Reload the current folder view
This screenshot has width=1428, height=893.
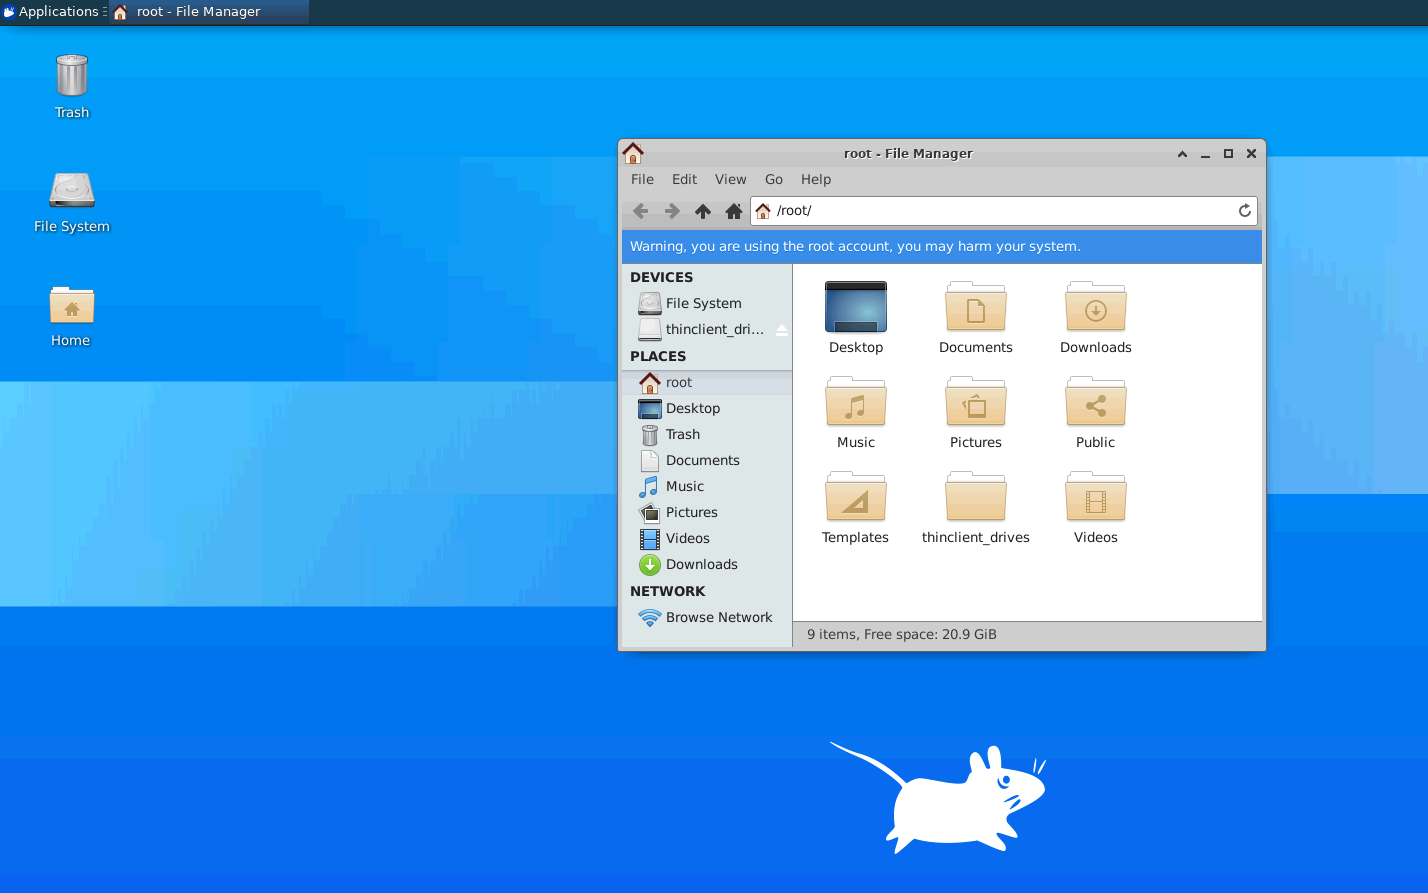click(x=1243, y=211)
